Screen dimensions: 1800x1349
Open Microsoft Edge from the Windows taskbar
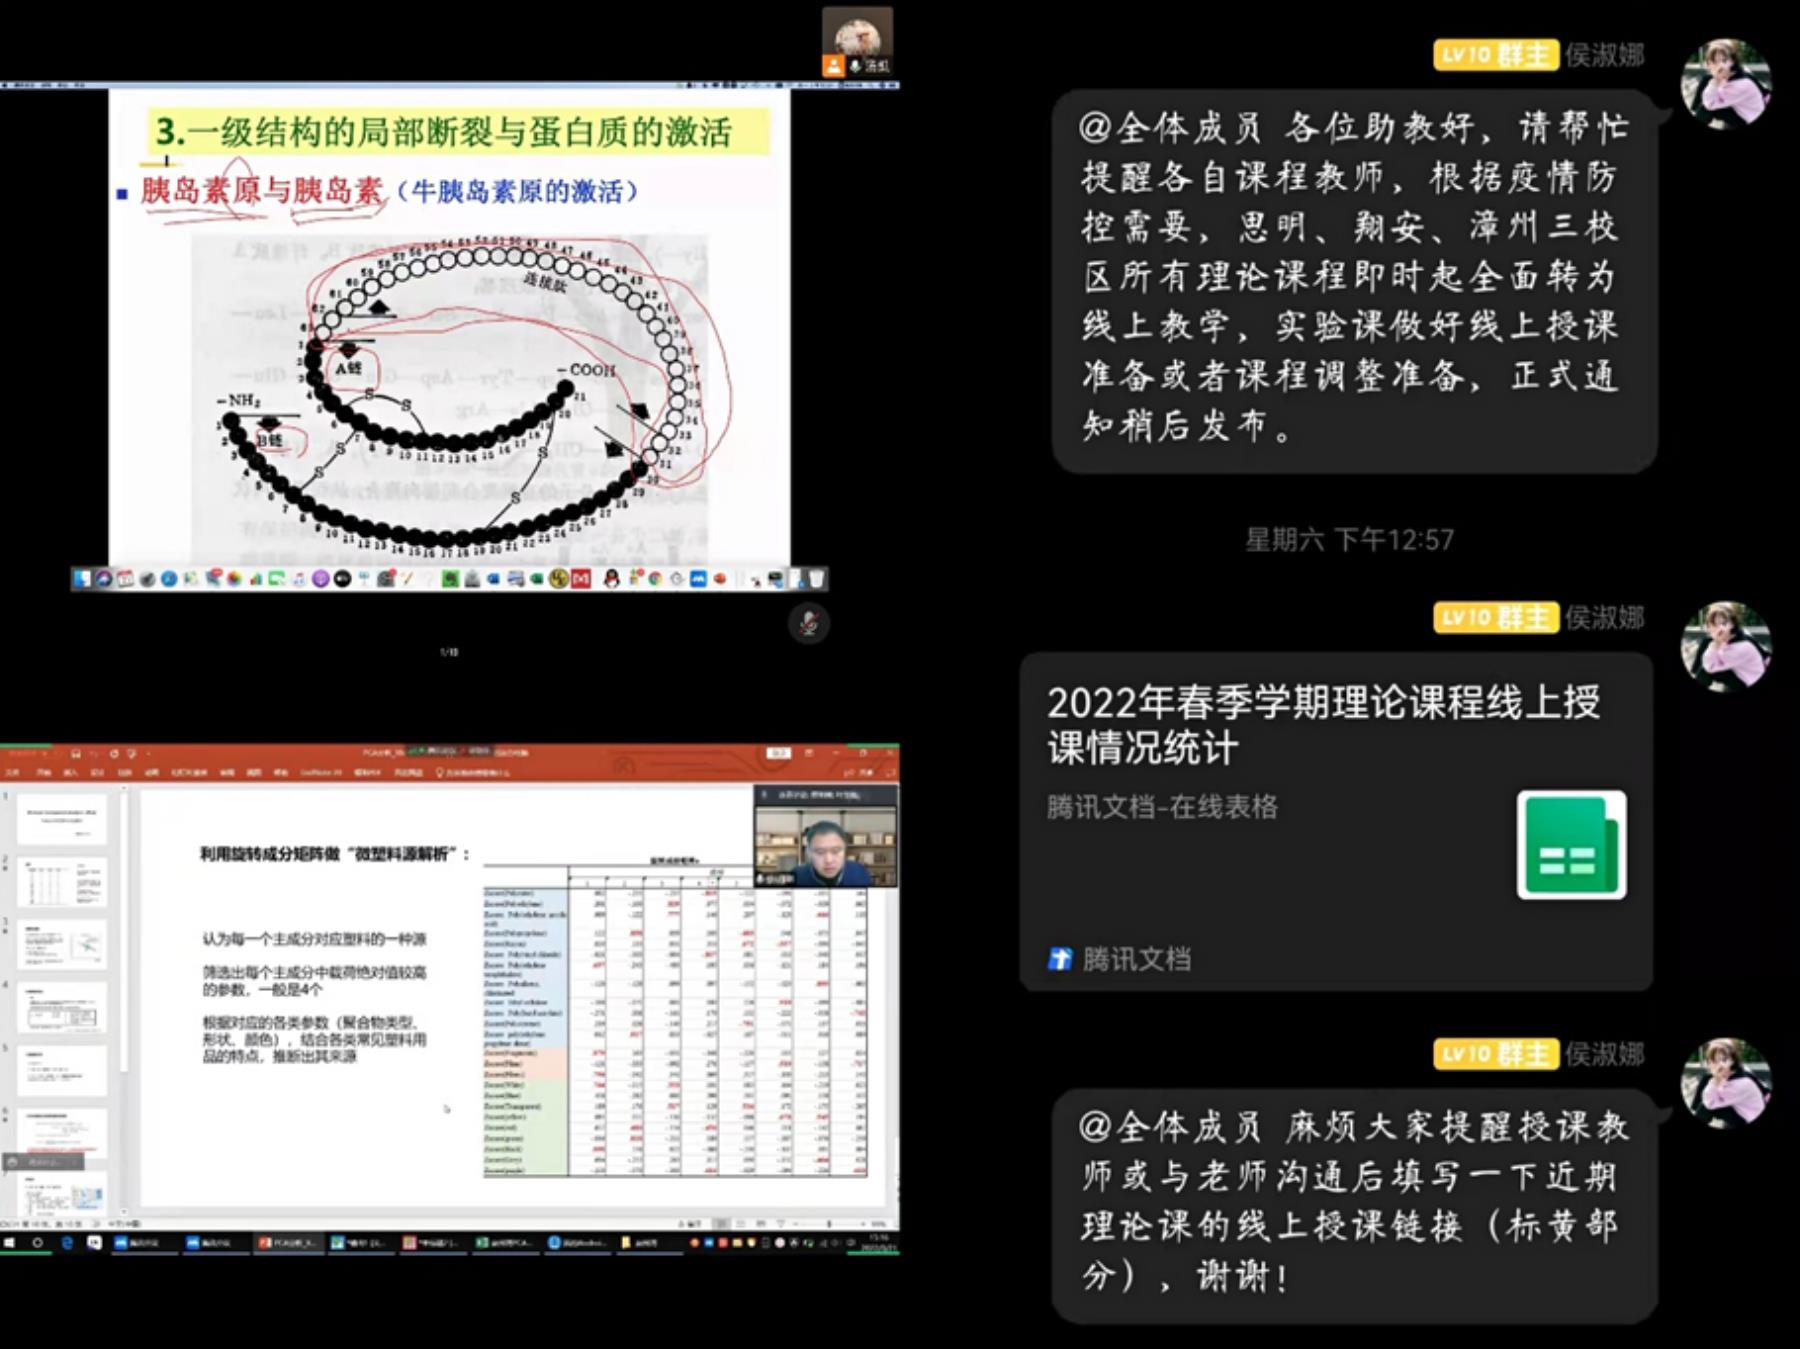tap(67, 1243)
